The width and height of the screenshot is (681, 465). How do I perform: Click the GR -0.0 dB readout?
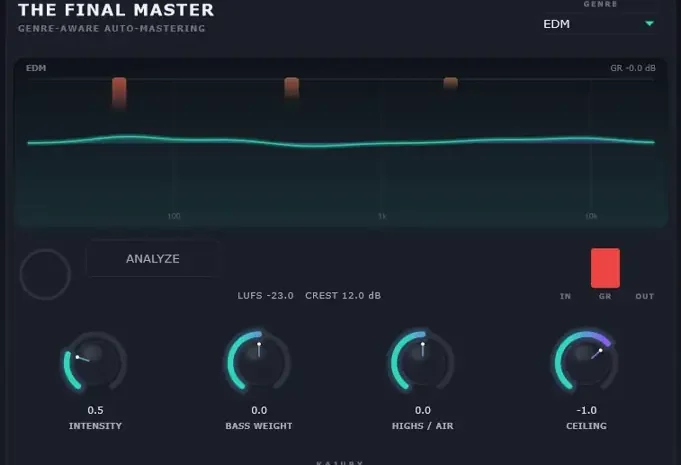tap(633, 68)
